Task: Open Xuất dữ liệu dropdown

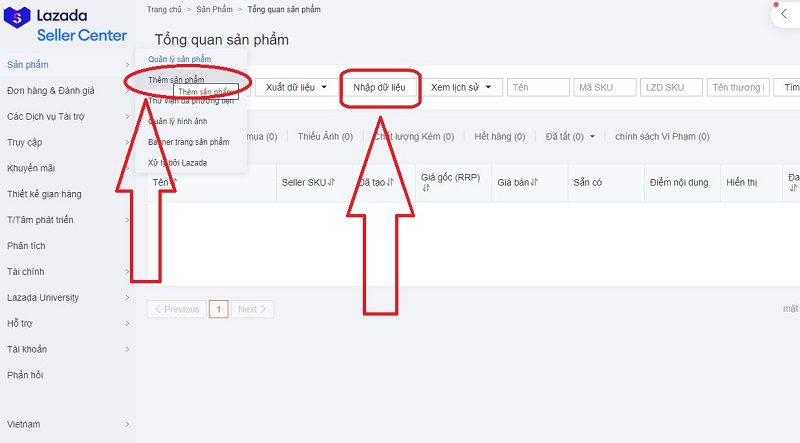Action: (296, 87)
